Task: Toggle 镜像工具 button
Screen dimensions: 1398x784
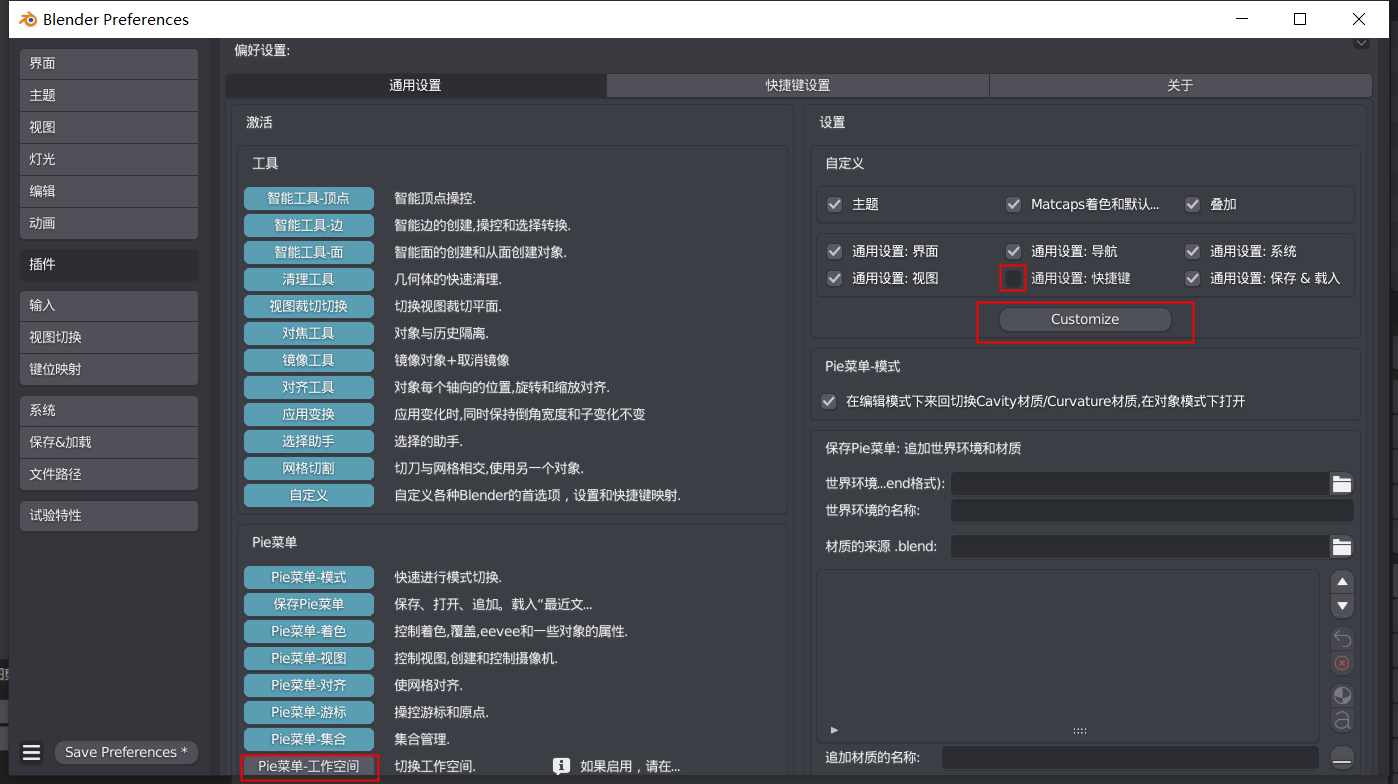Action: pyautogui.click(x=309, y=360)
